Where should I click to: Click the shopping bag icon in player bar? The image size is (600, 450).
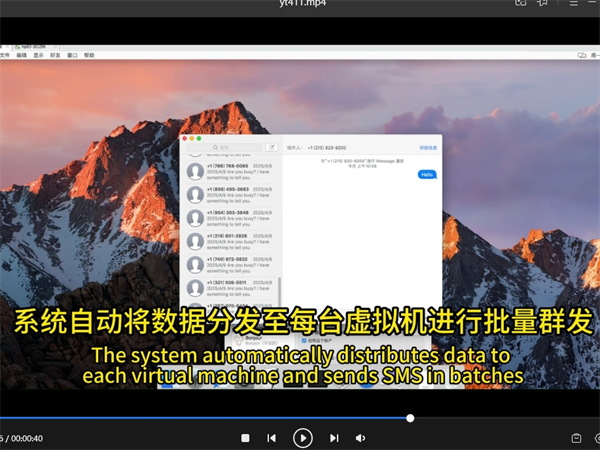point(576,437)
